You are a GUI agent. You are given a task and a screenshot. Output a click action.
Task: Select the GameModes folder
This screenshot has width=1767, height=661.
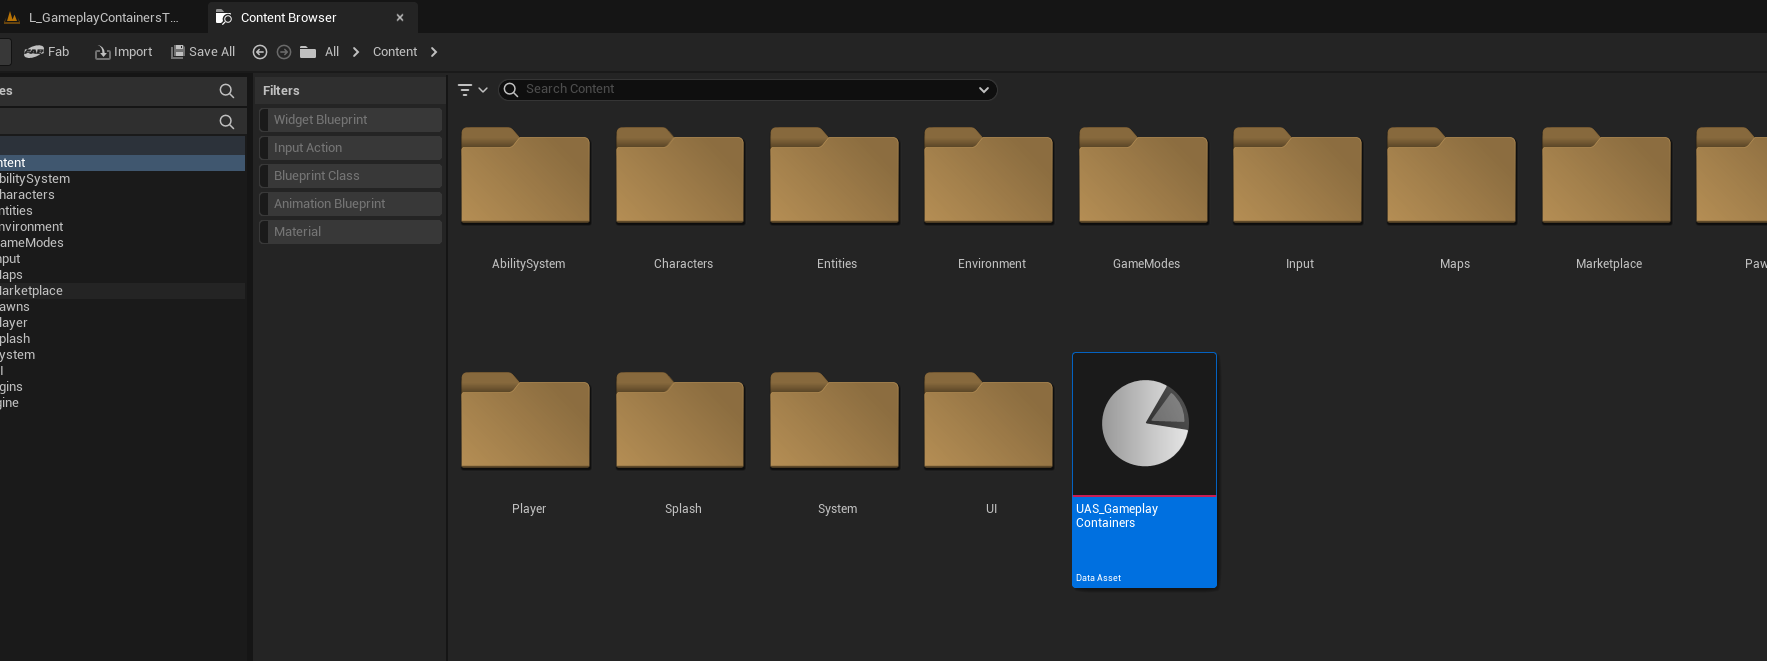1144,175
